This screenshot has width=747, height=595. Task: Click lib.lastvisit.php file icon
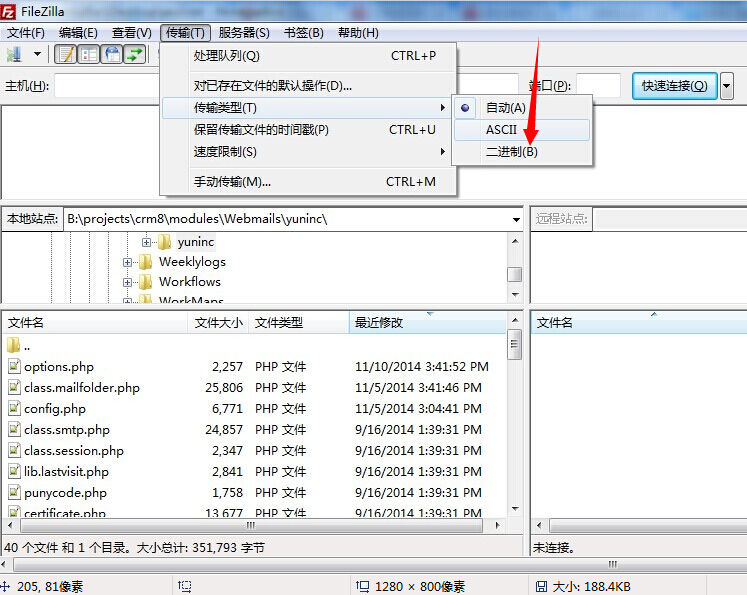[x=15, y=471]
